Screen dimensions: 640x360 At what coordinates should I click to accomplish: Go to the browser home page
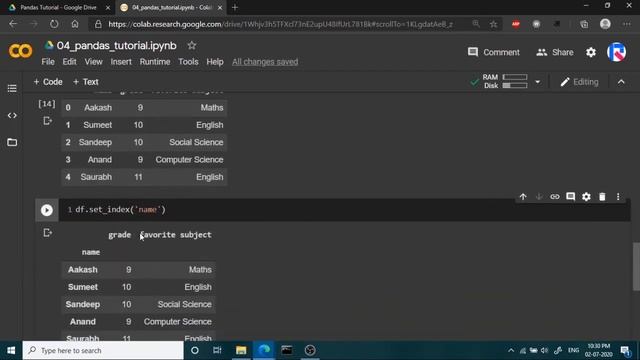click(75, 24)
